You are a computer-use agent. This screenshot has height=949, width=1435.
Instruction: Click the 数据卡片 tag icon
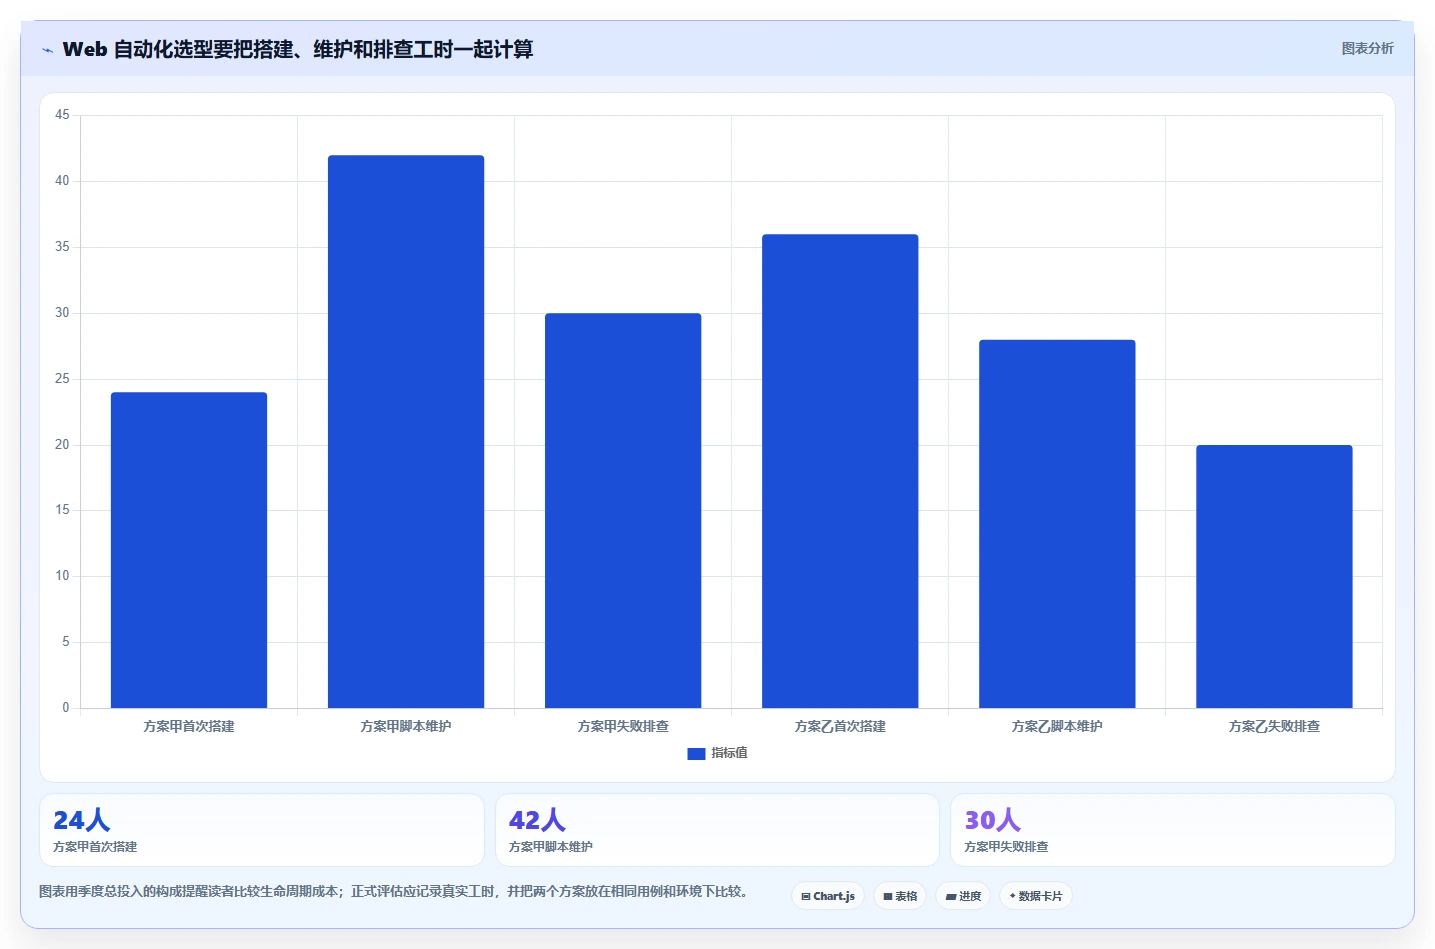tap(1013, 896)
